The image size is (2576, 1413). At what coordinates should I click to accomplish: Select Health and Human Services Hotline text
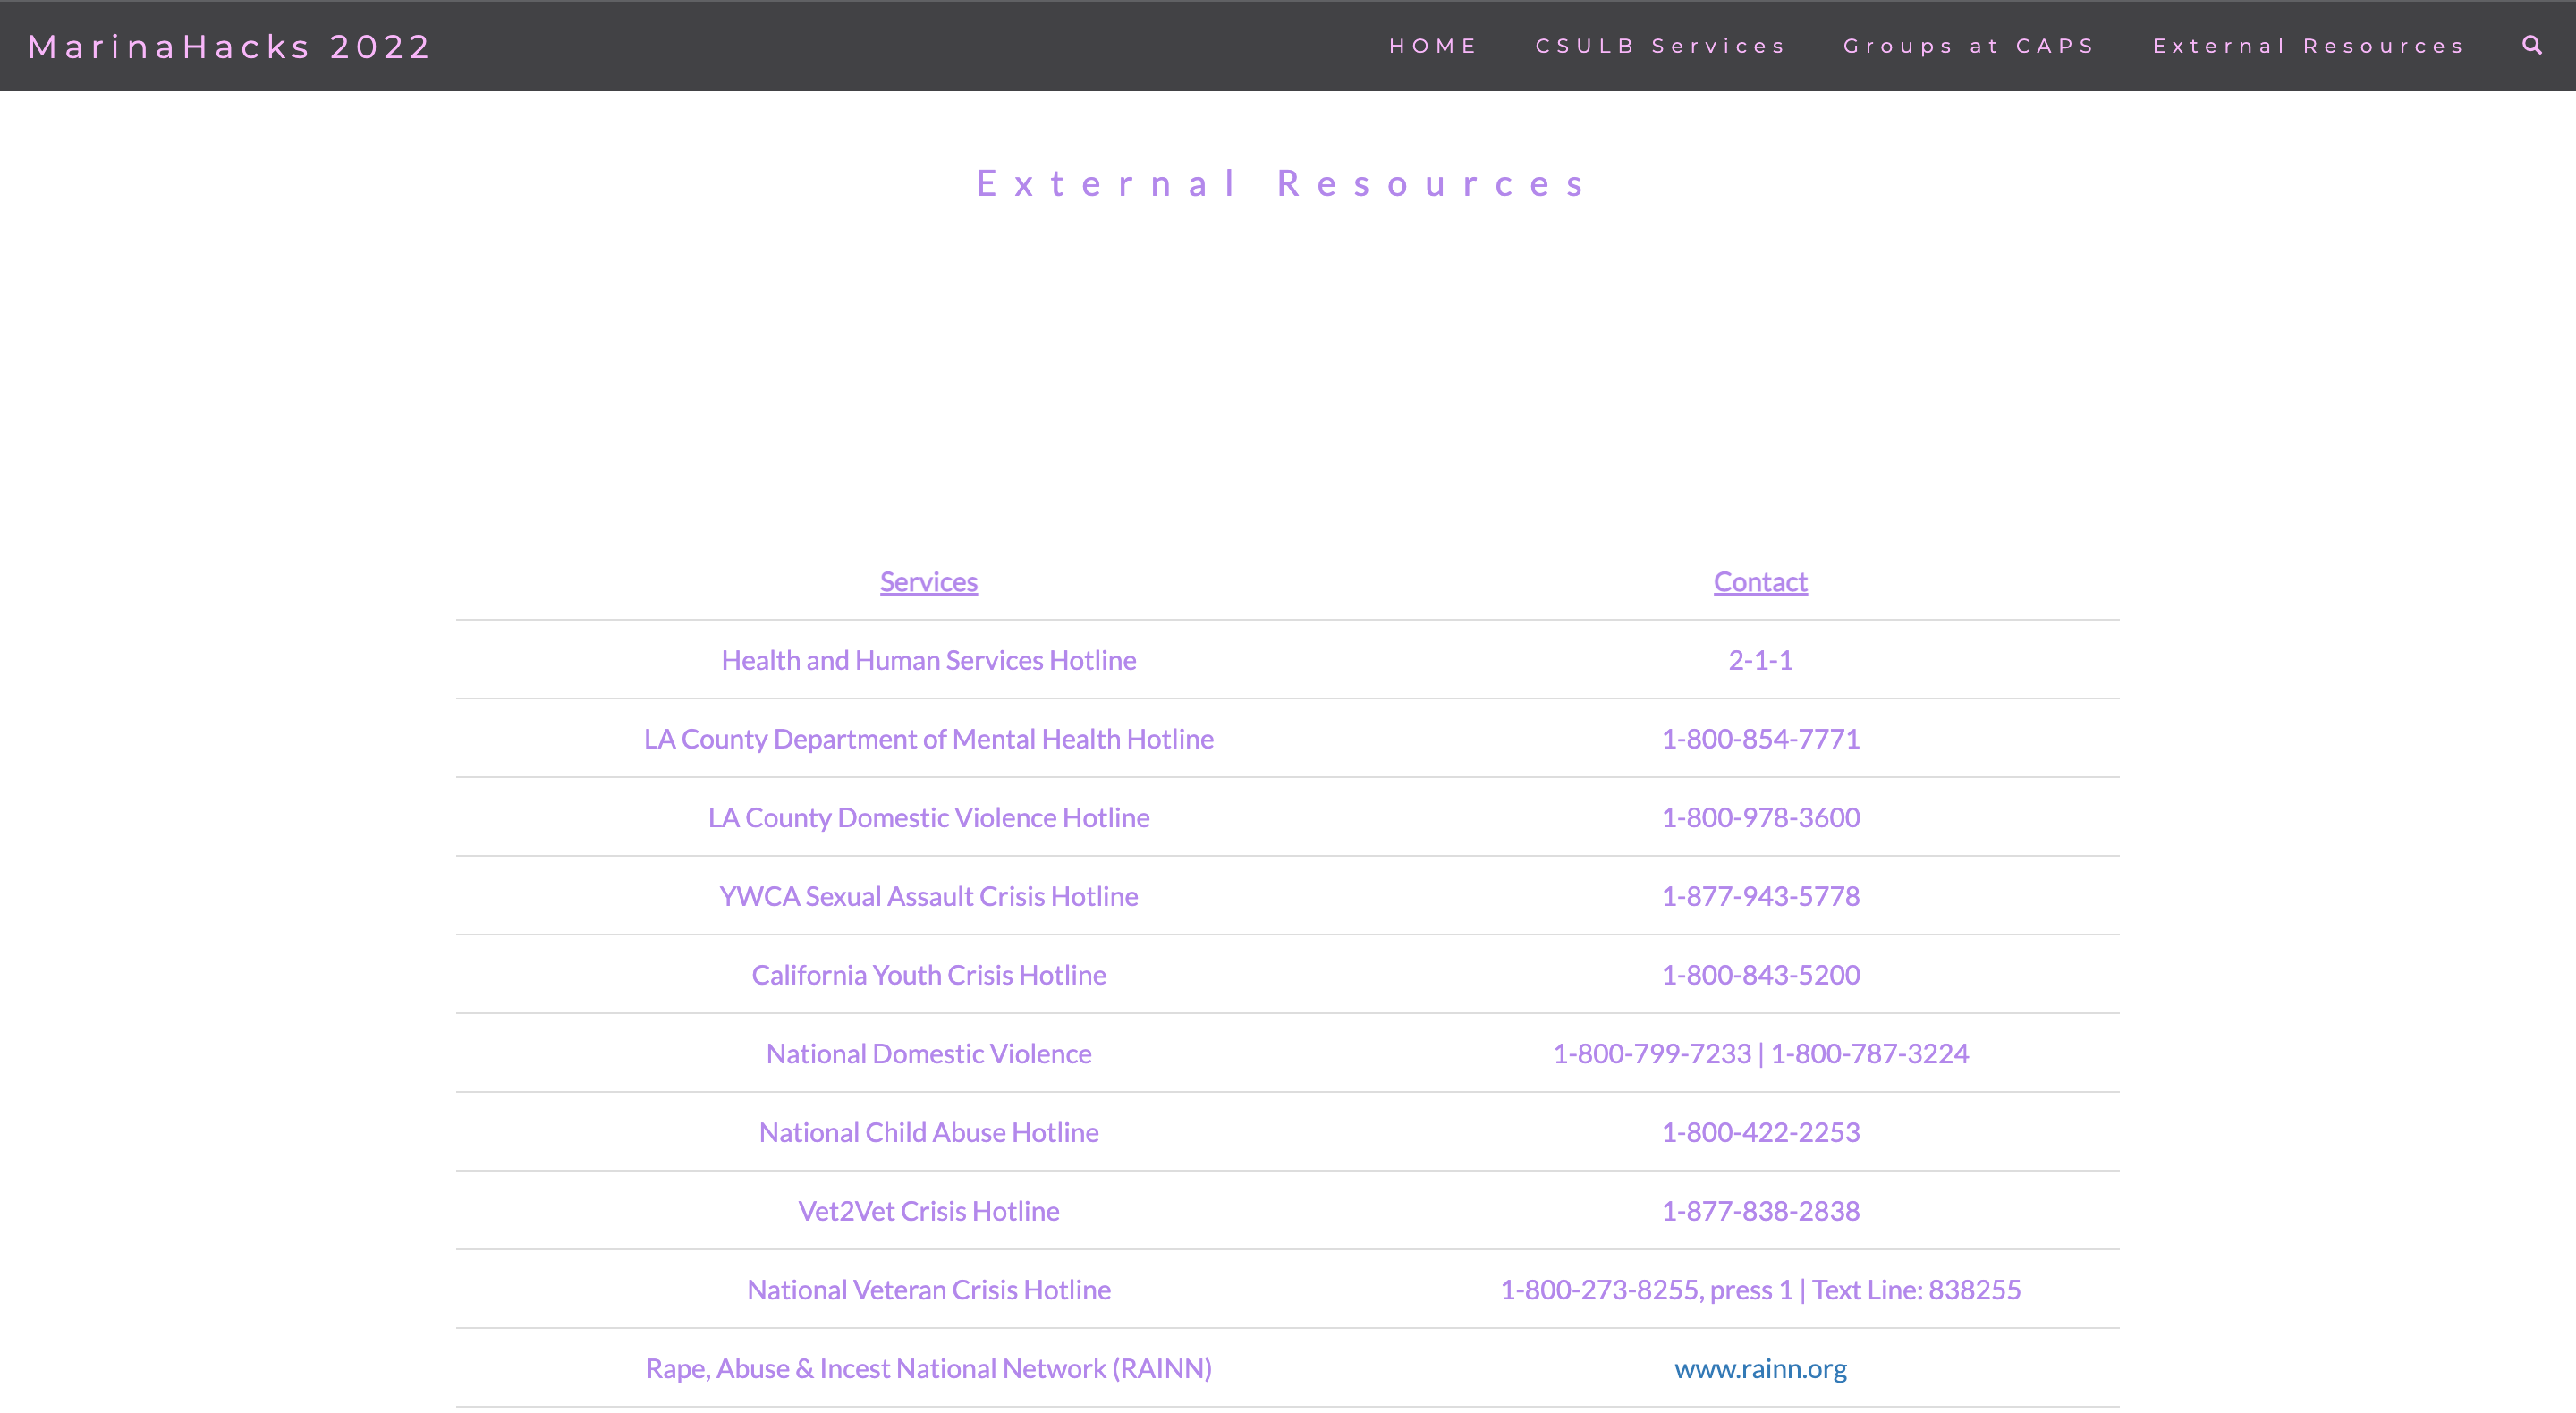pos(928,660)
